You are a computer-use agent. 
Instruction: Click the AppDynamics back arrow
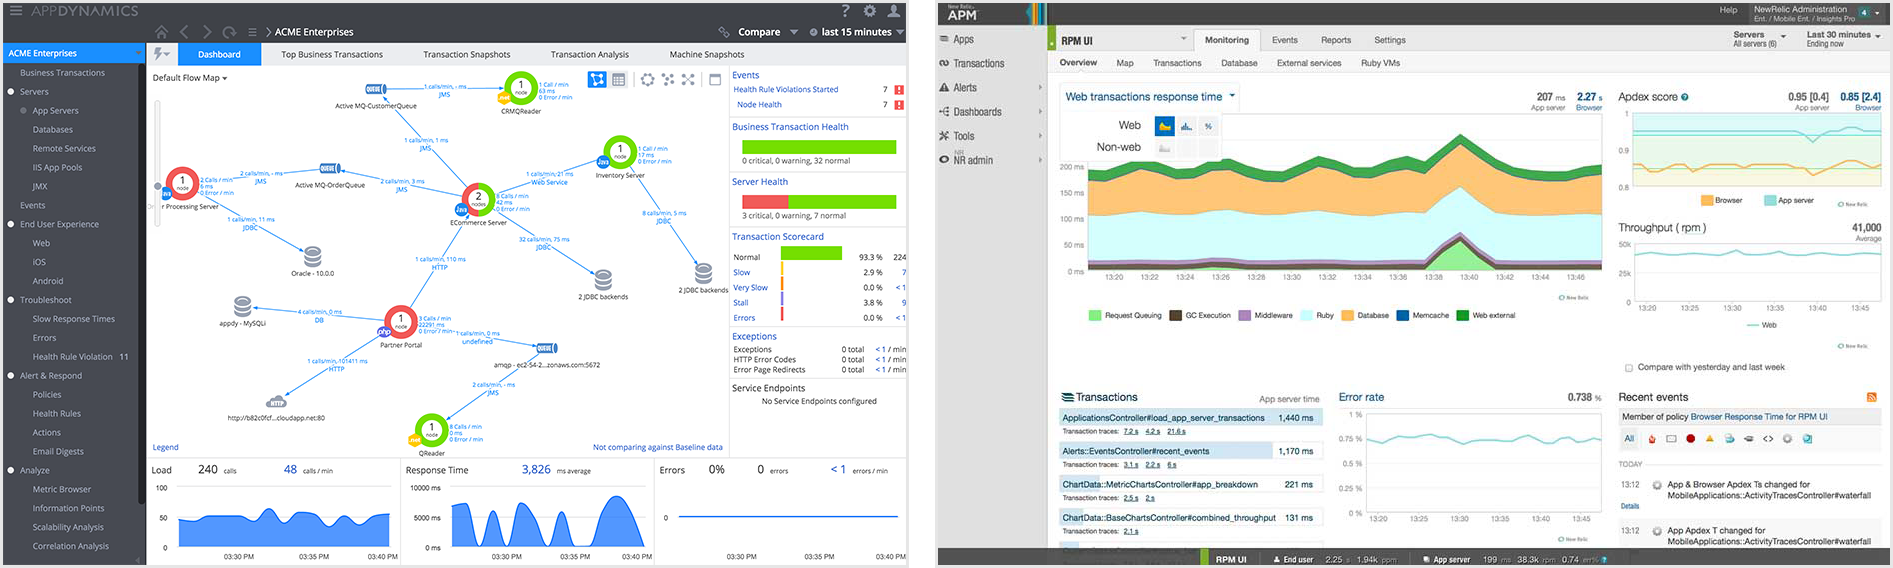click(x=184, y=32)
